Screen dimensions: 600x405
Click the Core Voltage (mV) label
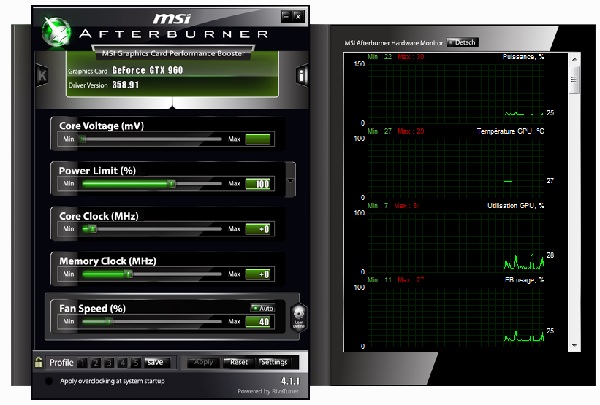(x=101, y=126)
